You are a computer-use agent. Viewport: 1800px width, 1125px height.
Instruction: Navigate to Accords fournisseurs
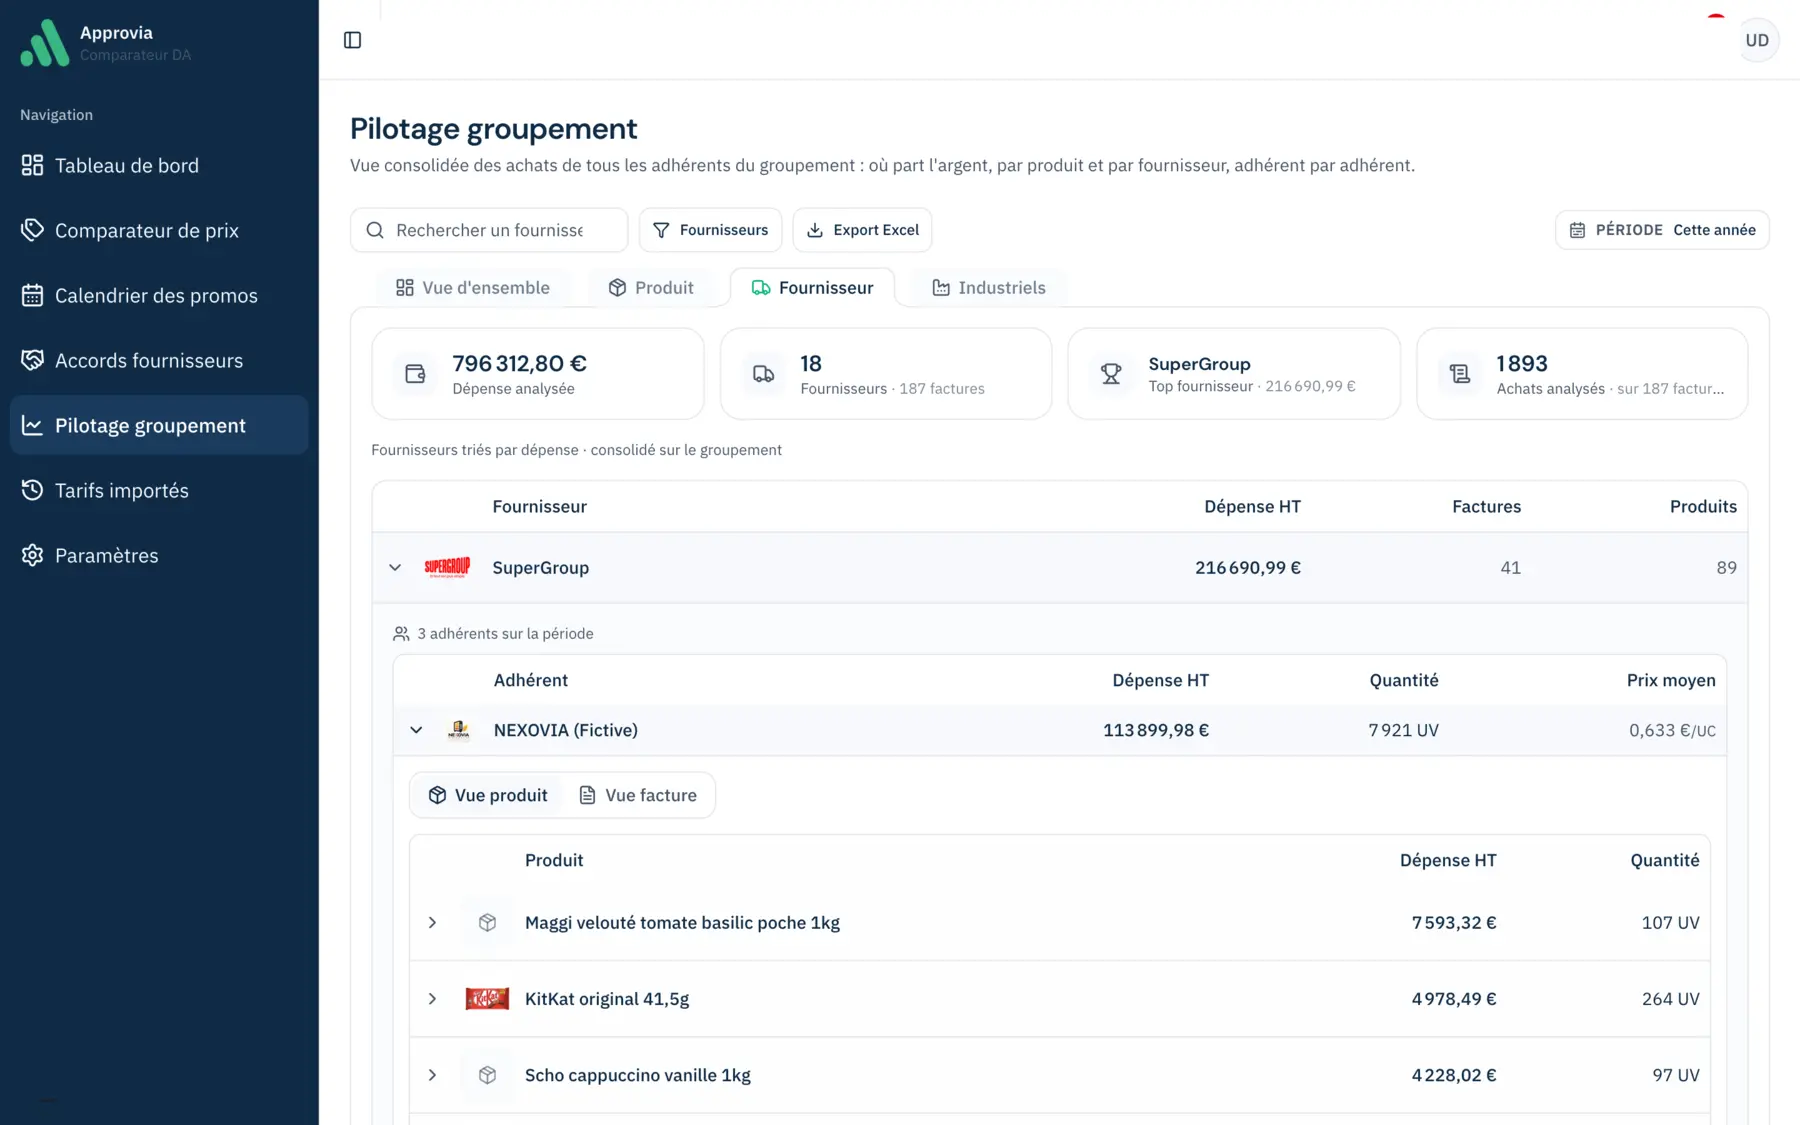coord(159,360)
